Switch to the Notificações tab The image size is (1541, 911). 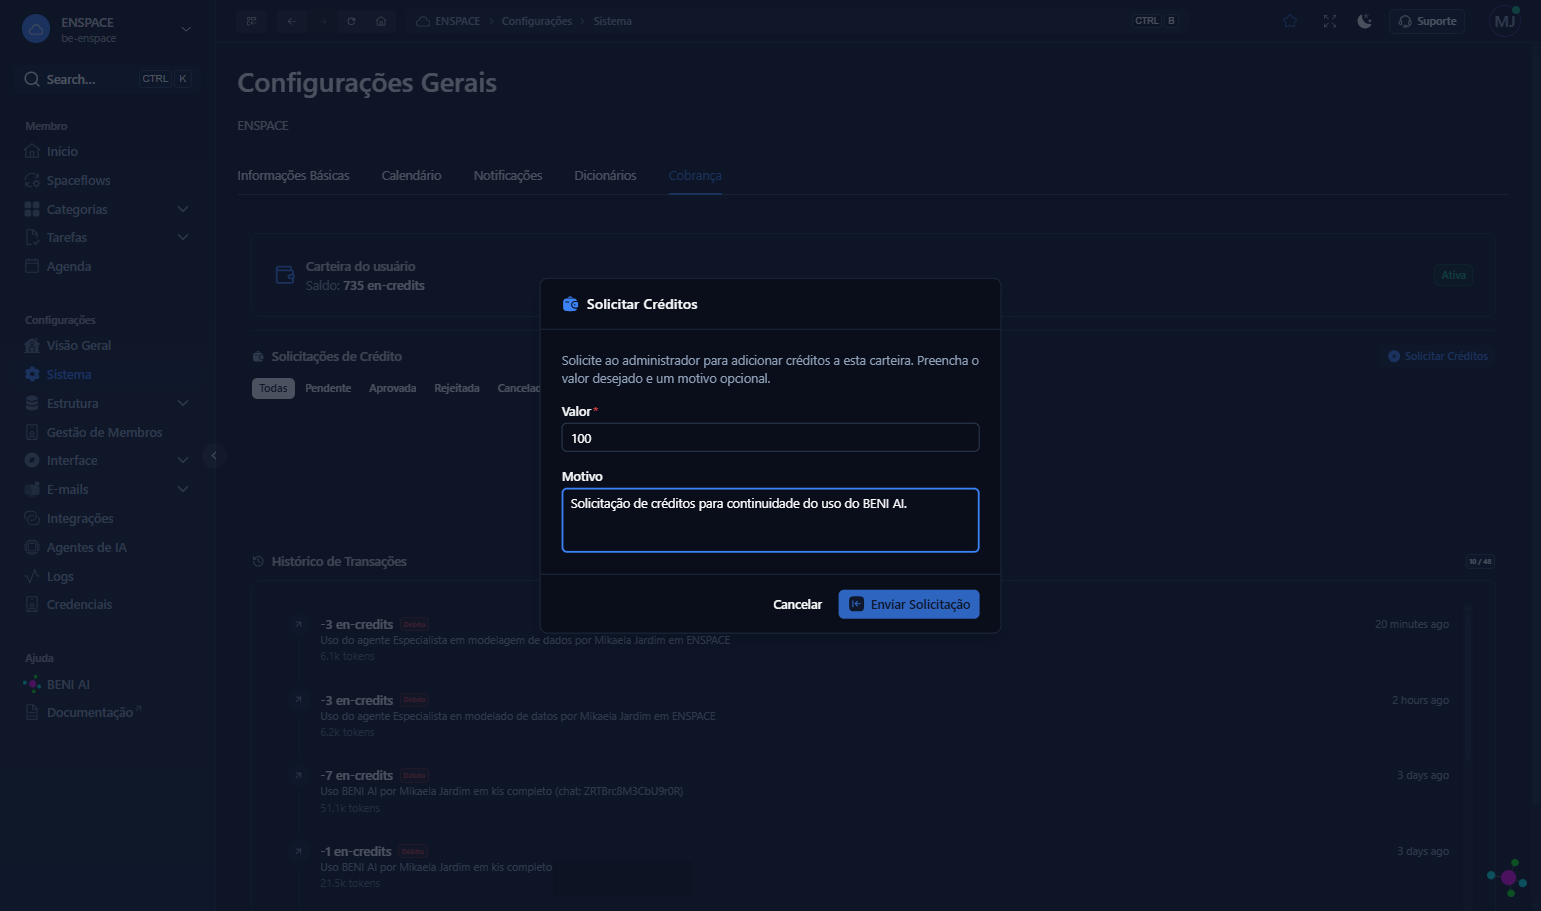[x=508, y=176]
